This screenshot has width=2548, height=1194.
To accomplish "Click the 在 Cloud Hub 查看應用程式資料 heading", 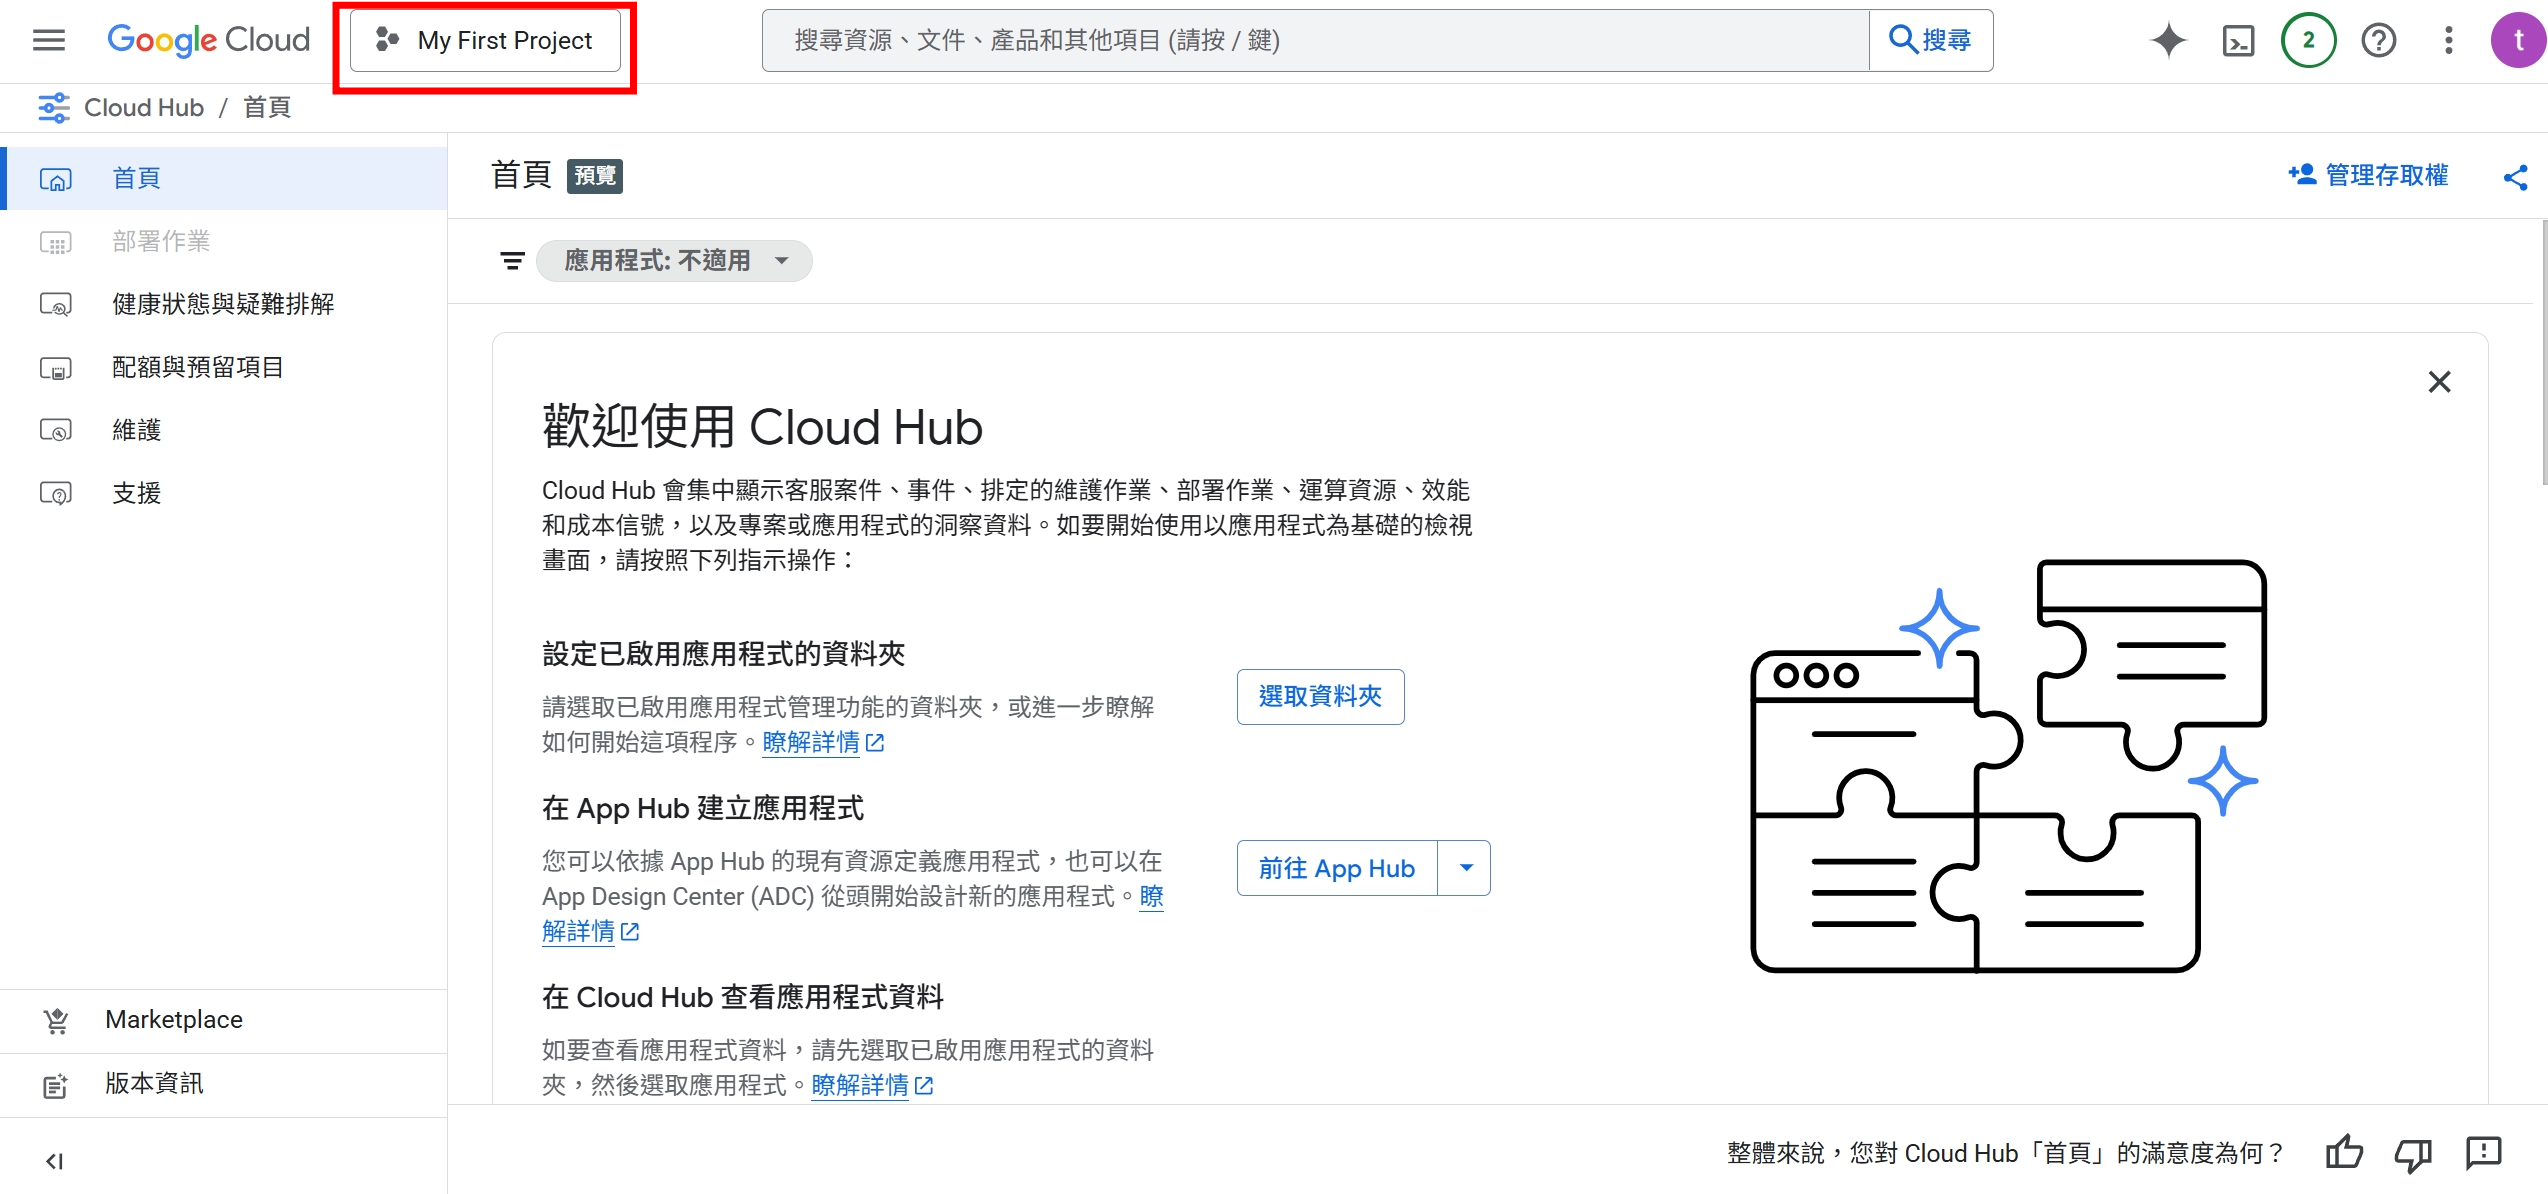I will tap(743, 997).
